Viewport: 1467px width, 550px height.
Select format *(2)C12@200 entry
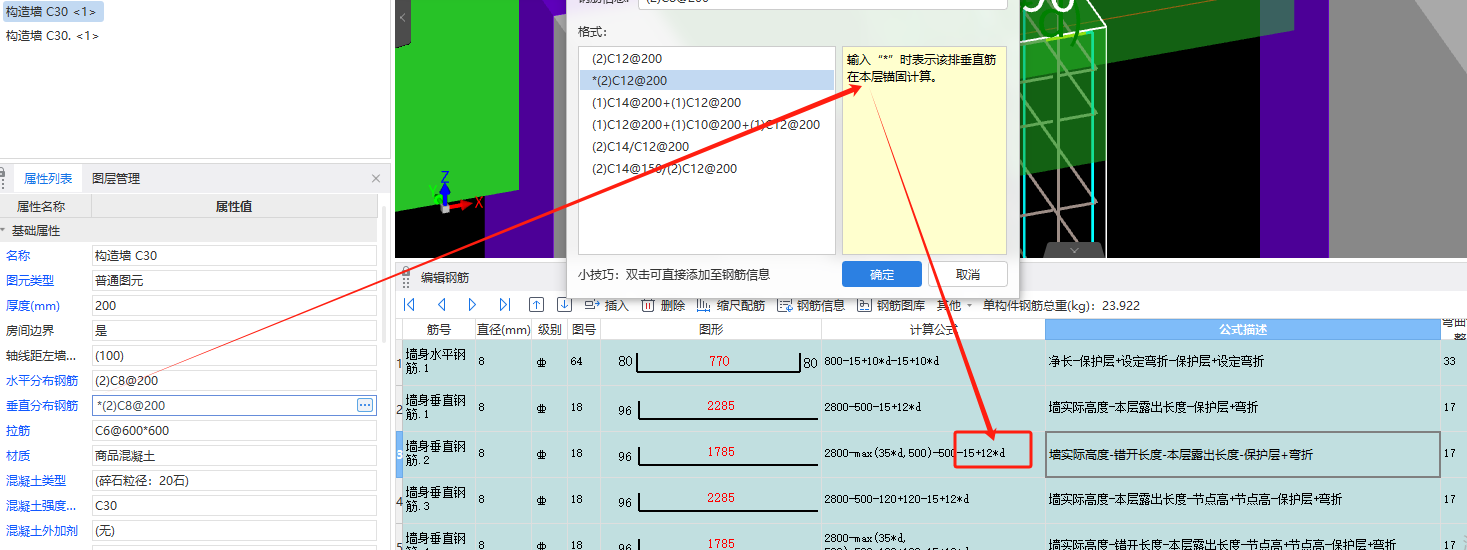coord(706,81)
